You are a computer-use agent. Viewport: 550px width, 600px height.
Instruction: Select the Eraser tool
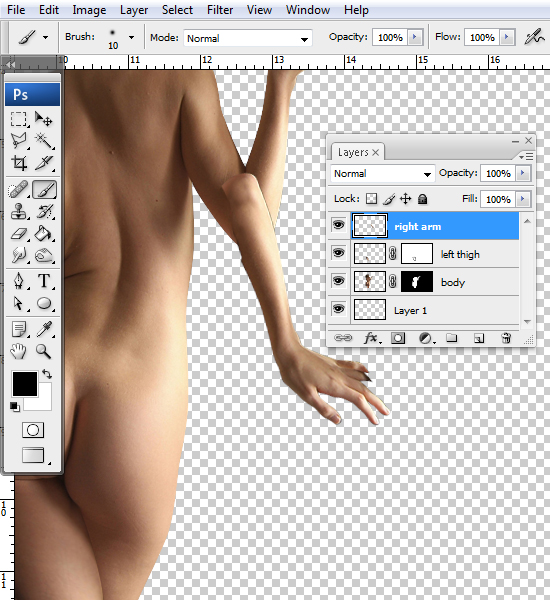pyautogui.click(x=18, y=234)
